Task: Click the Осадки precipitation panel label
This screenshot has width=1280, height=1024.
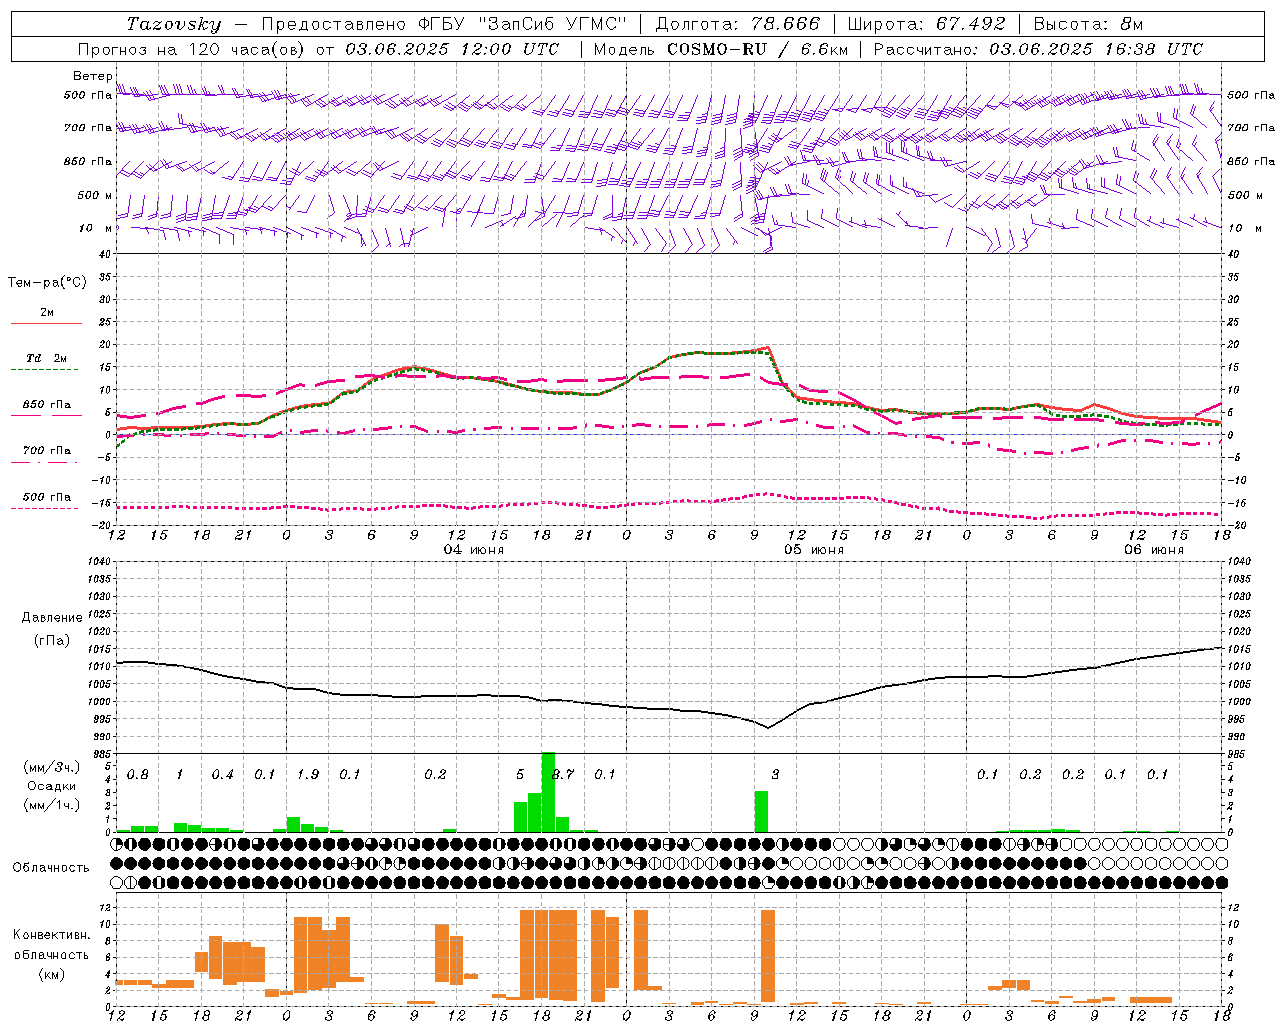Action: pos(52,786)
